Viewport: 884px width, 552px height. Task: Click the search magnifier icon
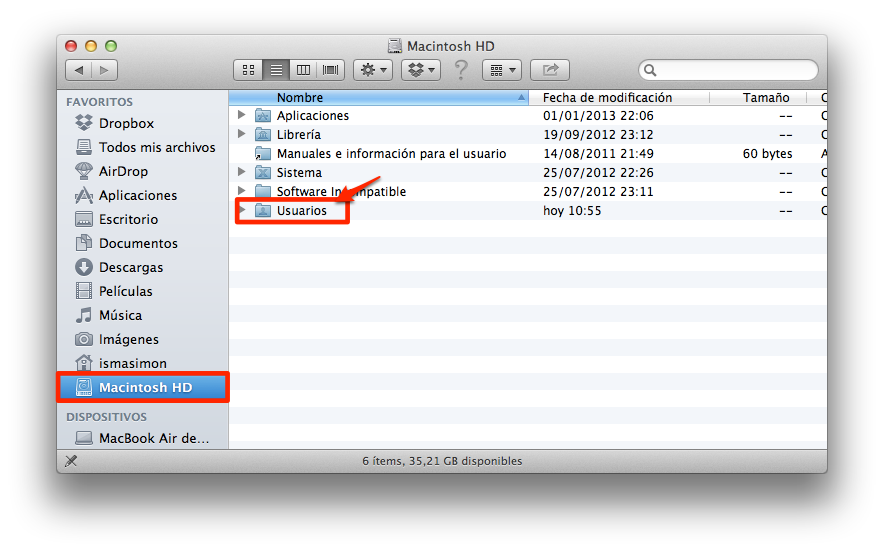(x=650, y=70)
